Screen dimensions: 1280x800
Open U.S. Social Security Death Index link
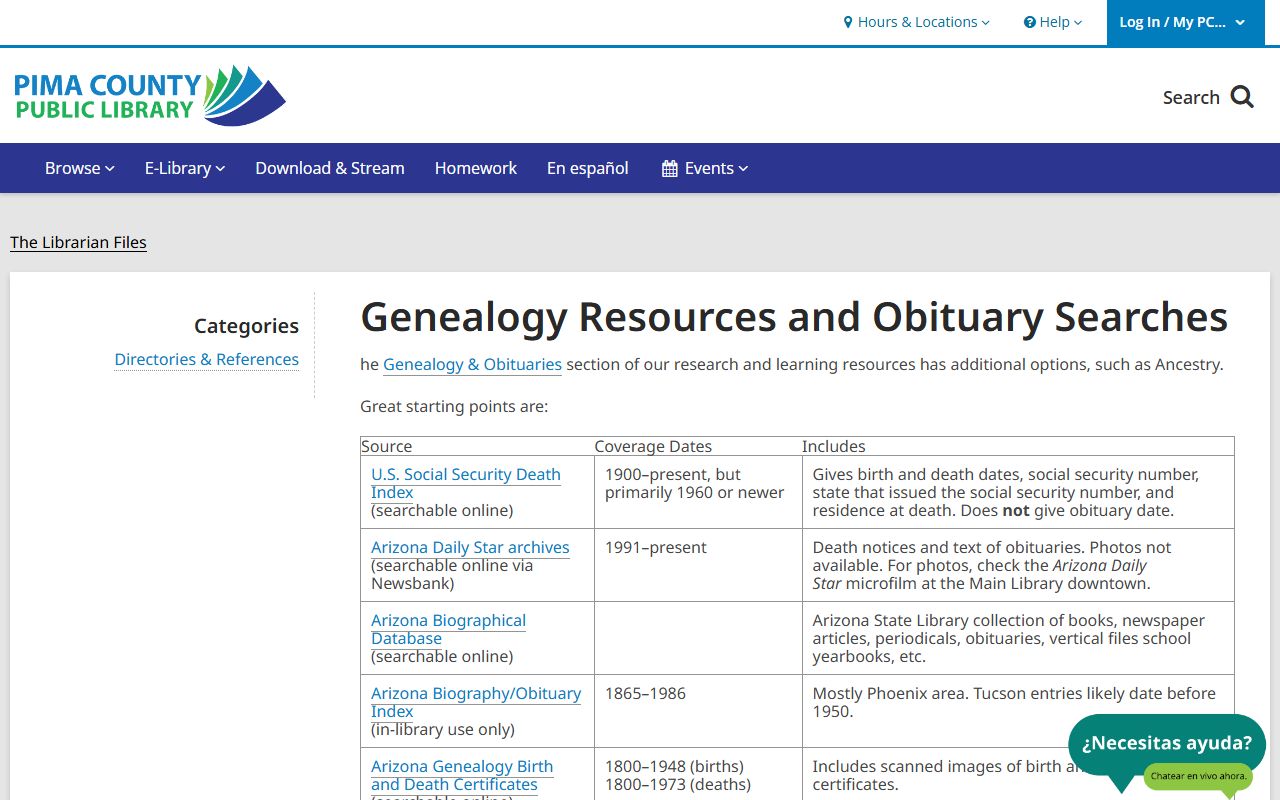coord(466,483)
